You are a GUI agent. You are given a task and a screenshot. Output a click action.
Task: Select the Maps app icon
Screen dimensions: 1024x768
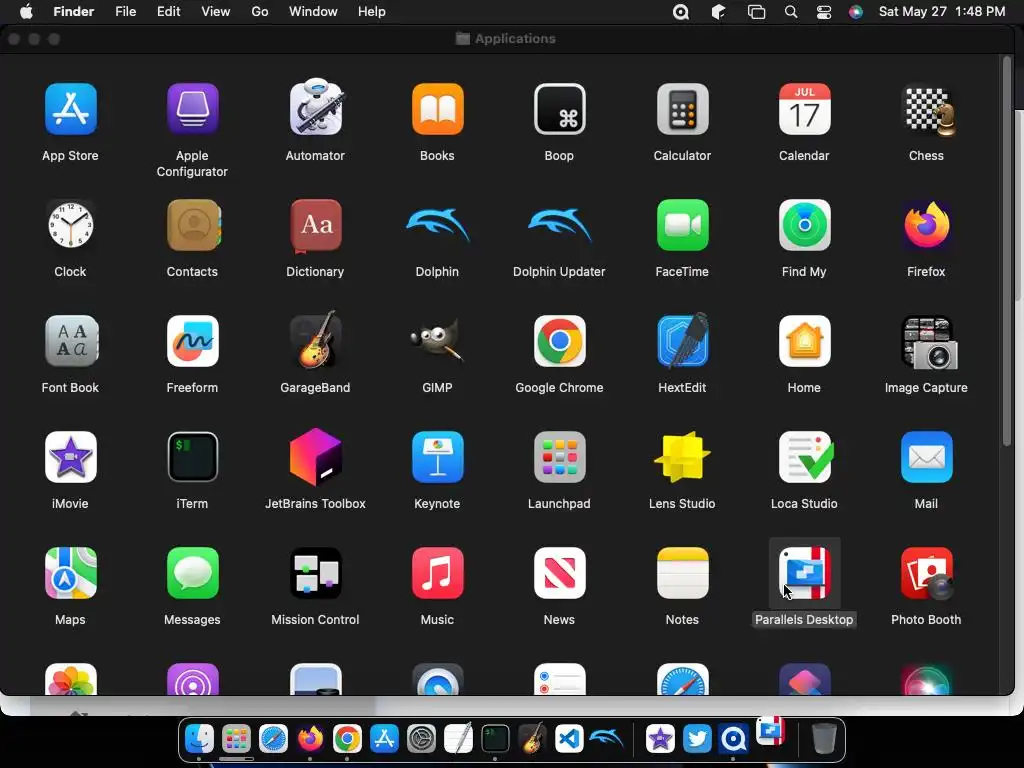(x=71, y=573)
